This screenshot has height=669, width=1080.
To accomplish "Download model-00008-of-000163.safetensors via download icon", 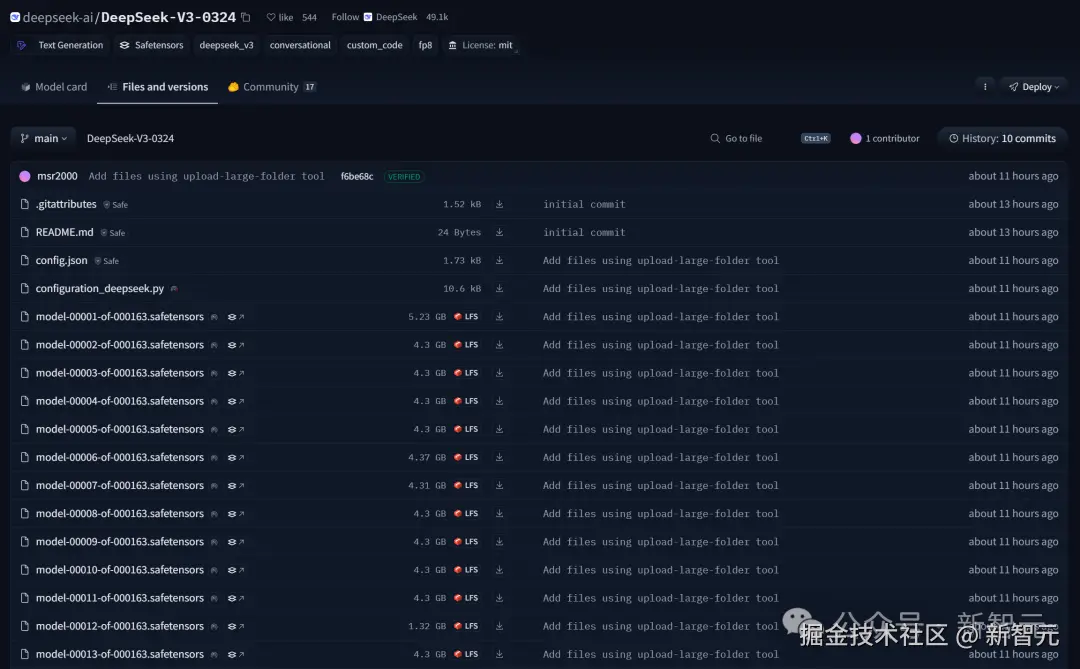I will tap(499, 514).
